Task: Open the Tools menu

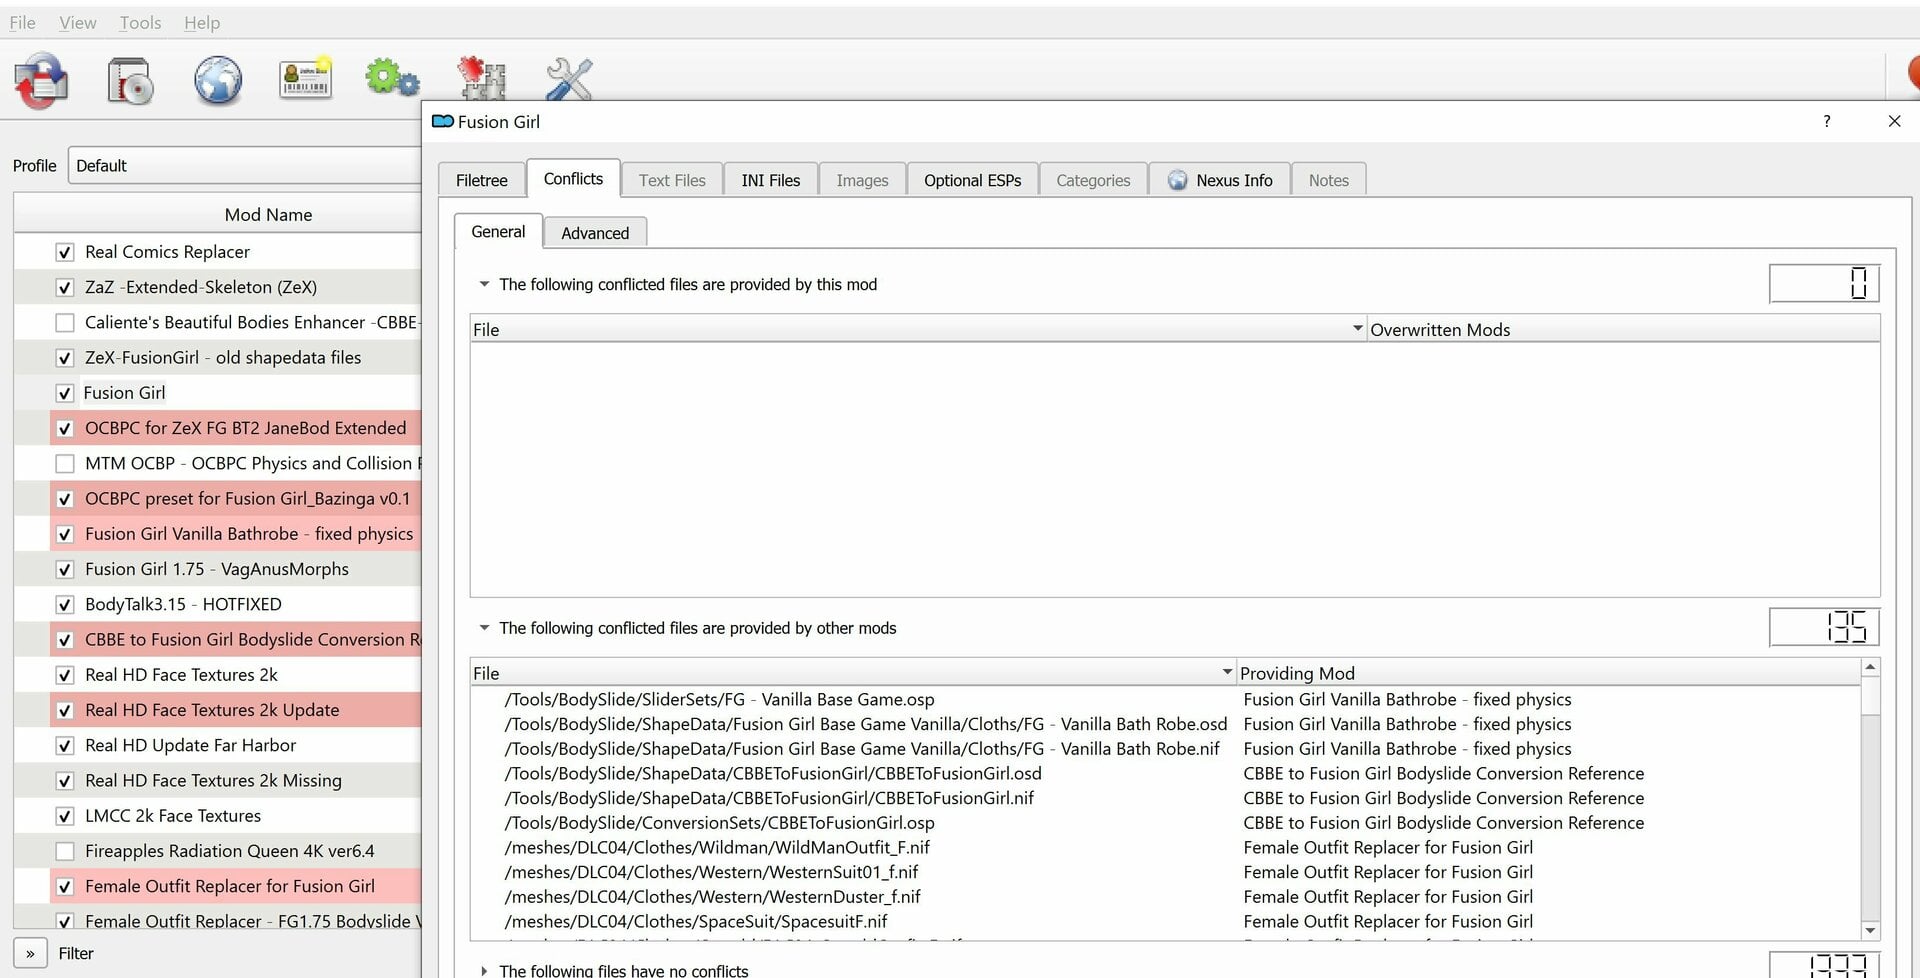Action: [140, 22]
